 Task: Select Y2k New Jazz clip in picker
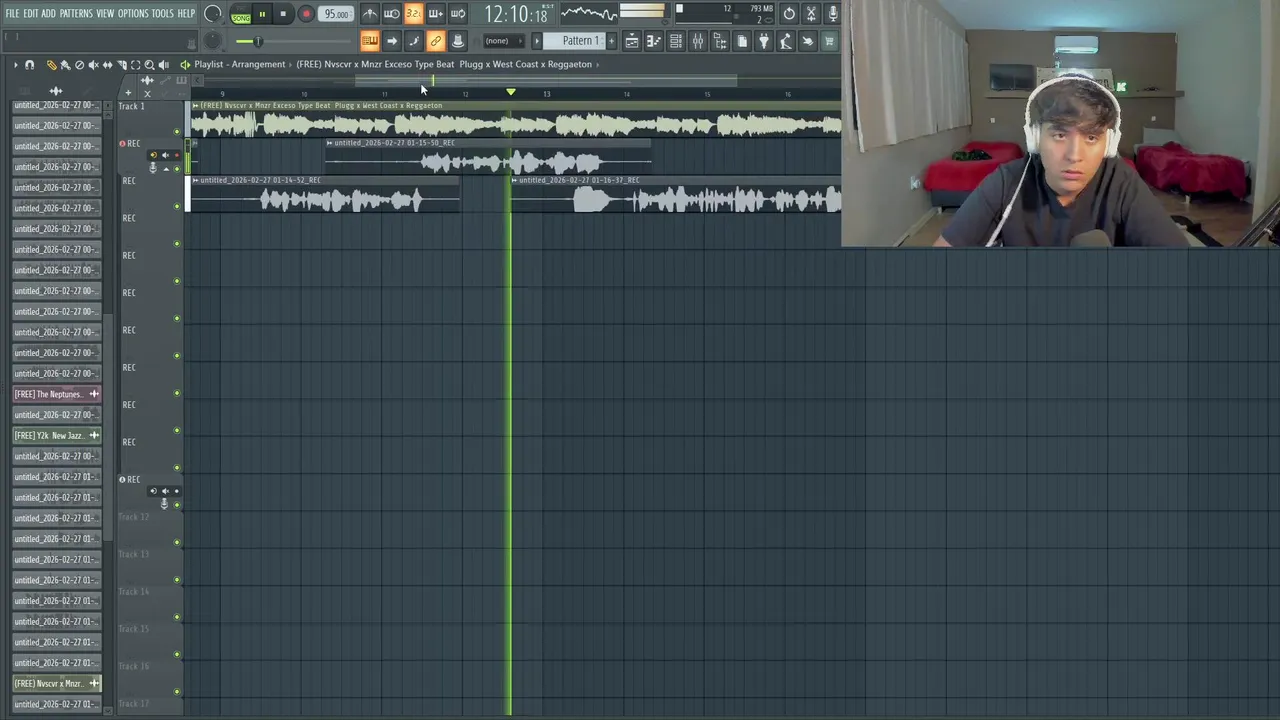pyautogui.click(x=56, y=435)
